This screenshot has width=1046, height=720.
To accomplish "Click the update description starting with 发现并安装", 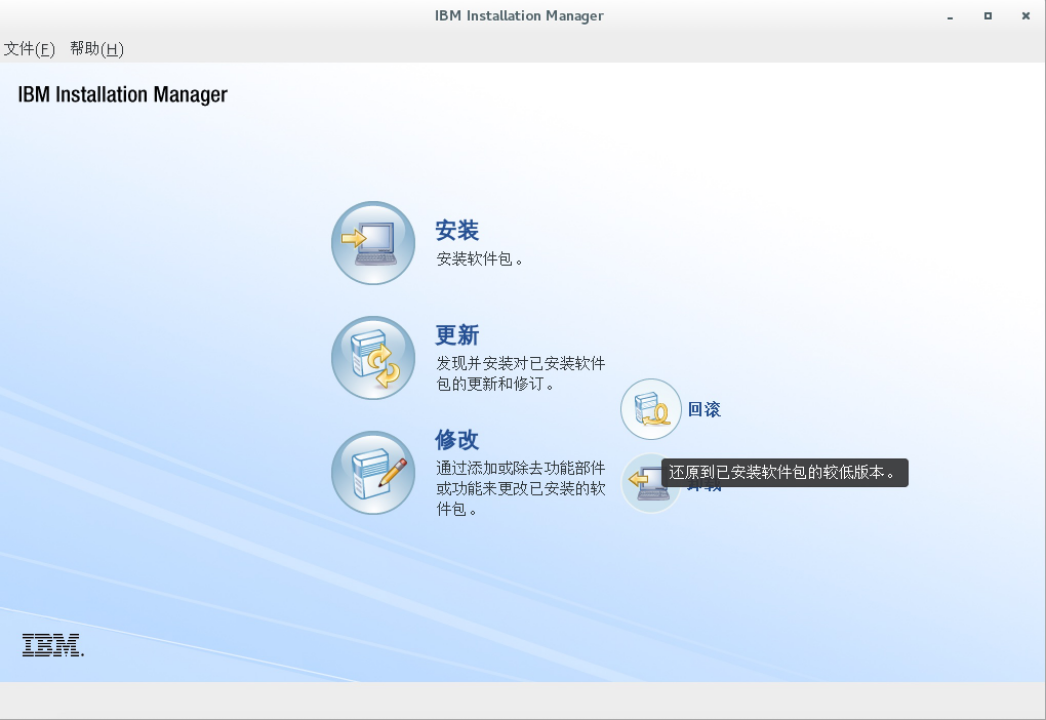I will 520,373.
